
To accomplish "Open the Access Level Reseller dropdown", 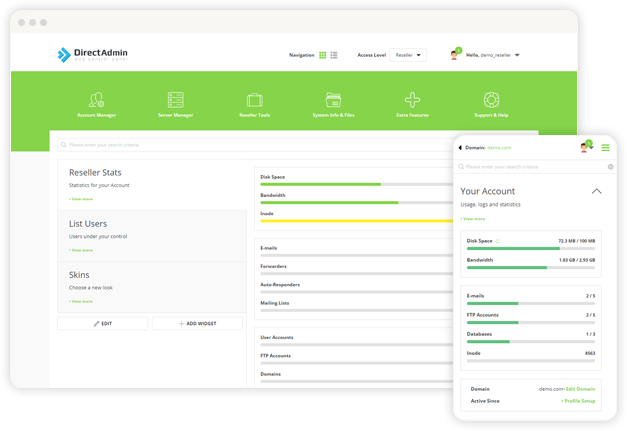I will (408, 55).
